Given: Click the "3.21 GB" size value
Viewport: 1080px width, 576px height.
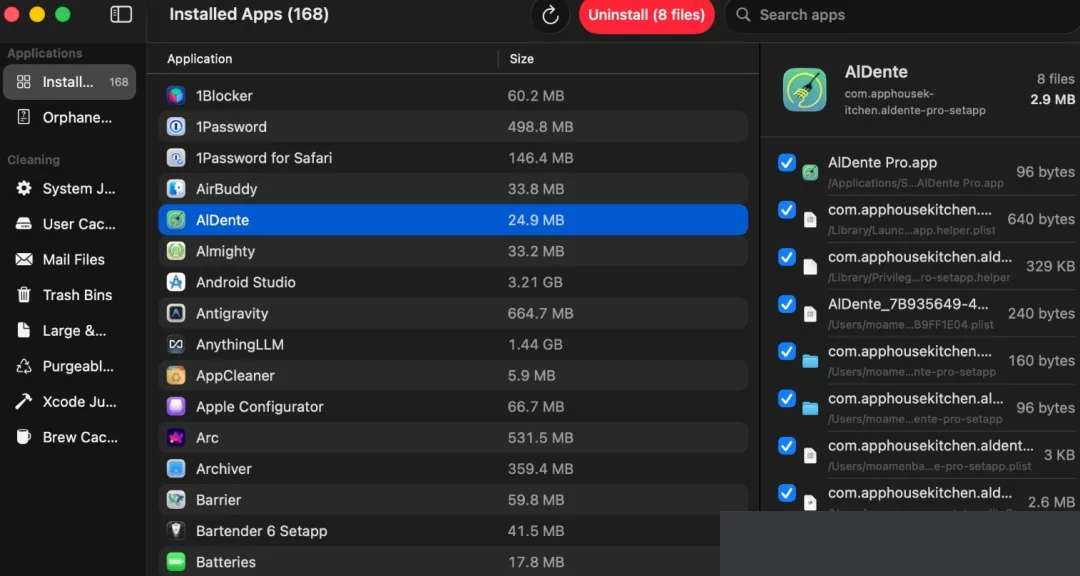Looking at the screenshot, I should 535,282.
